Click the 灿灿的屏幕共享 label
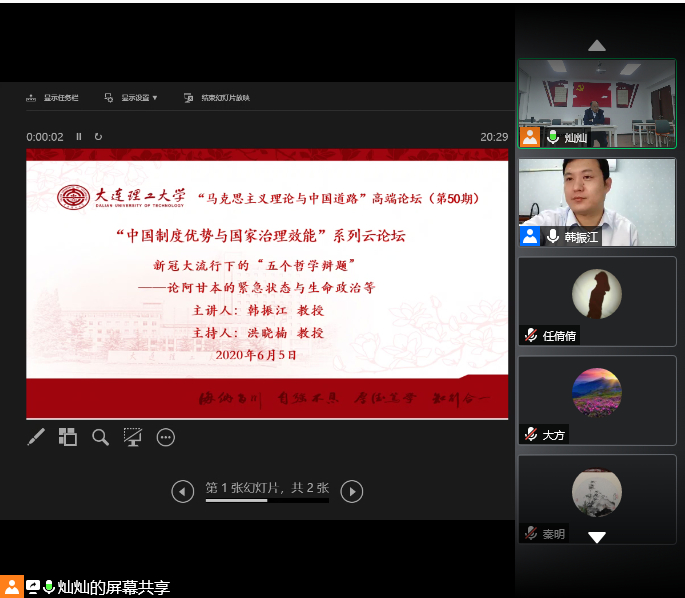The image size is (685, 598). 114,587
